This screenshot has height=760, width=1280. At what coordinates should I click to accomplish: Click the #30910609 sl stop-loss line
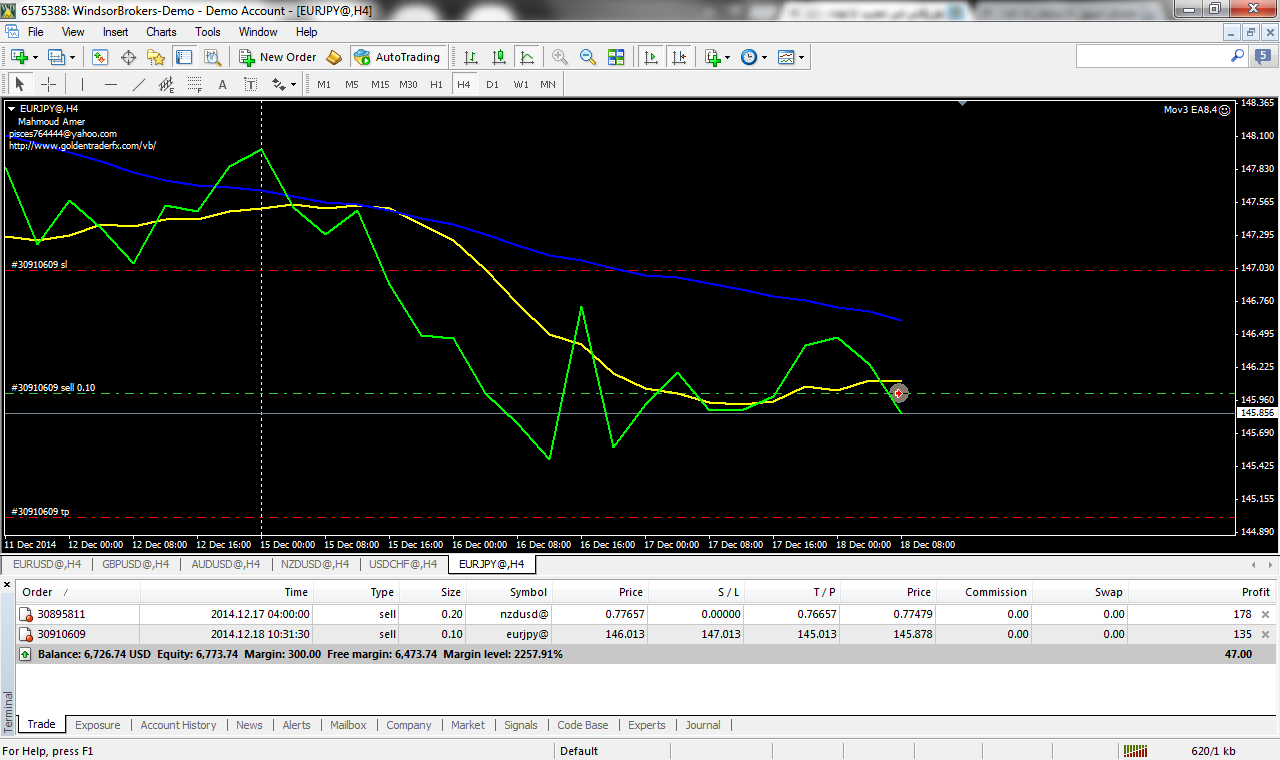tap(620, 270)
